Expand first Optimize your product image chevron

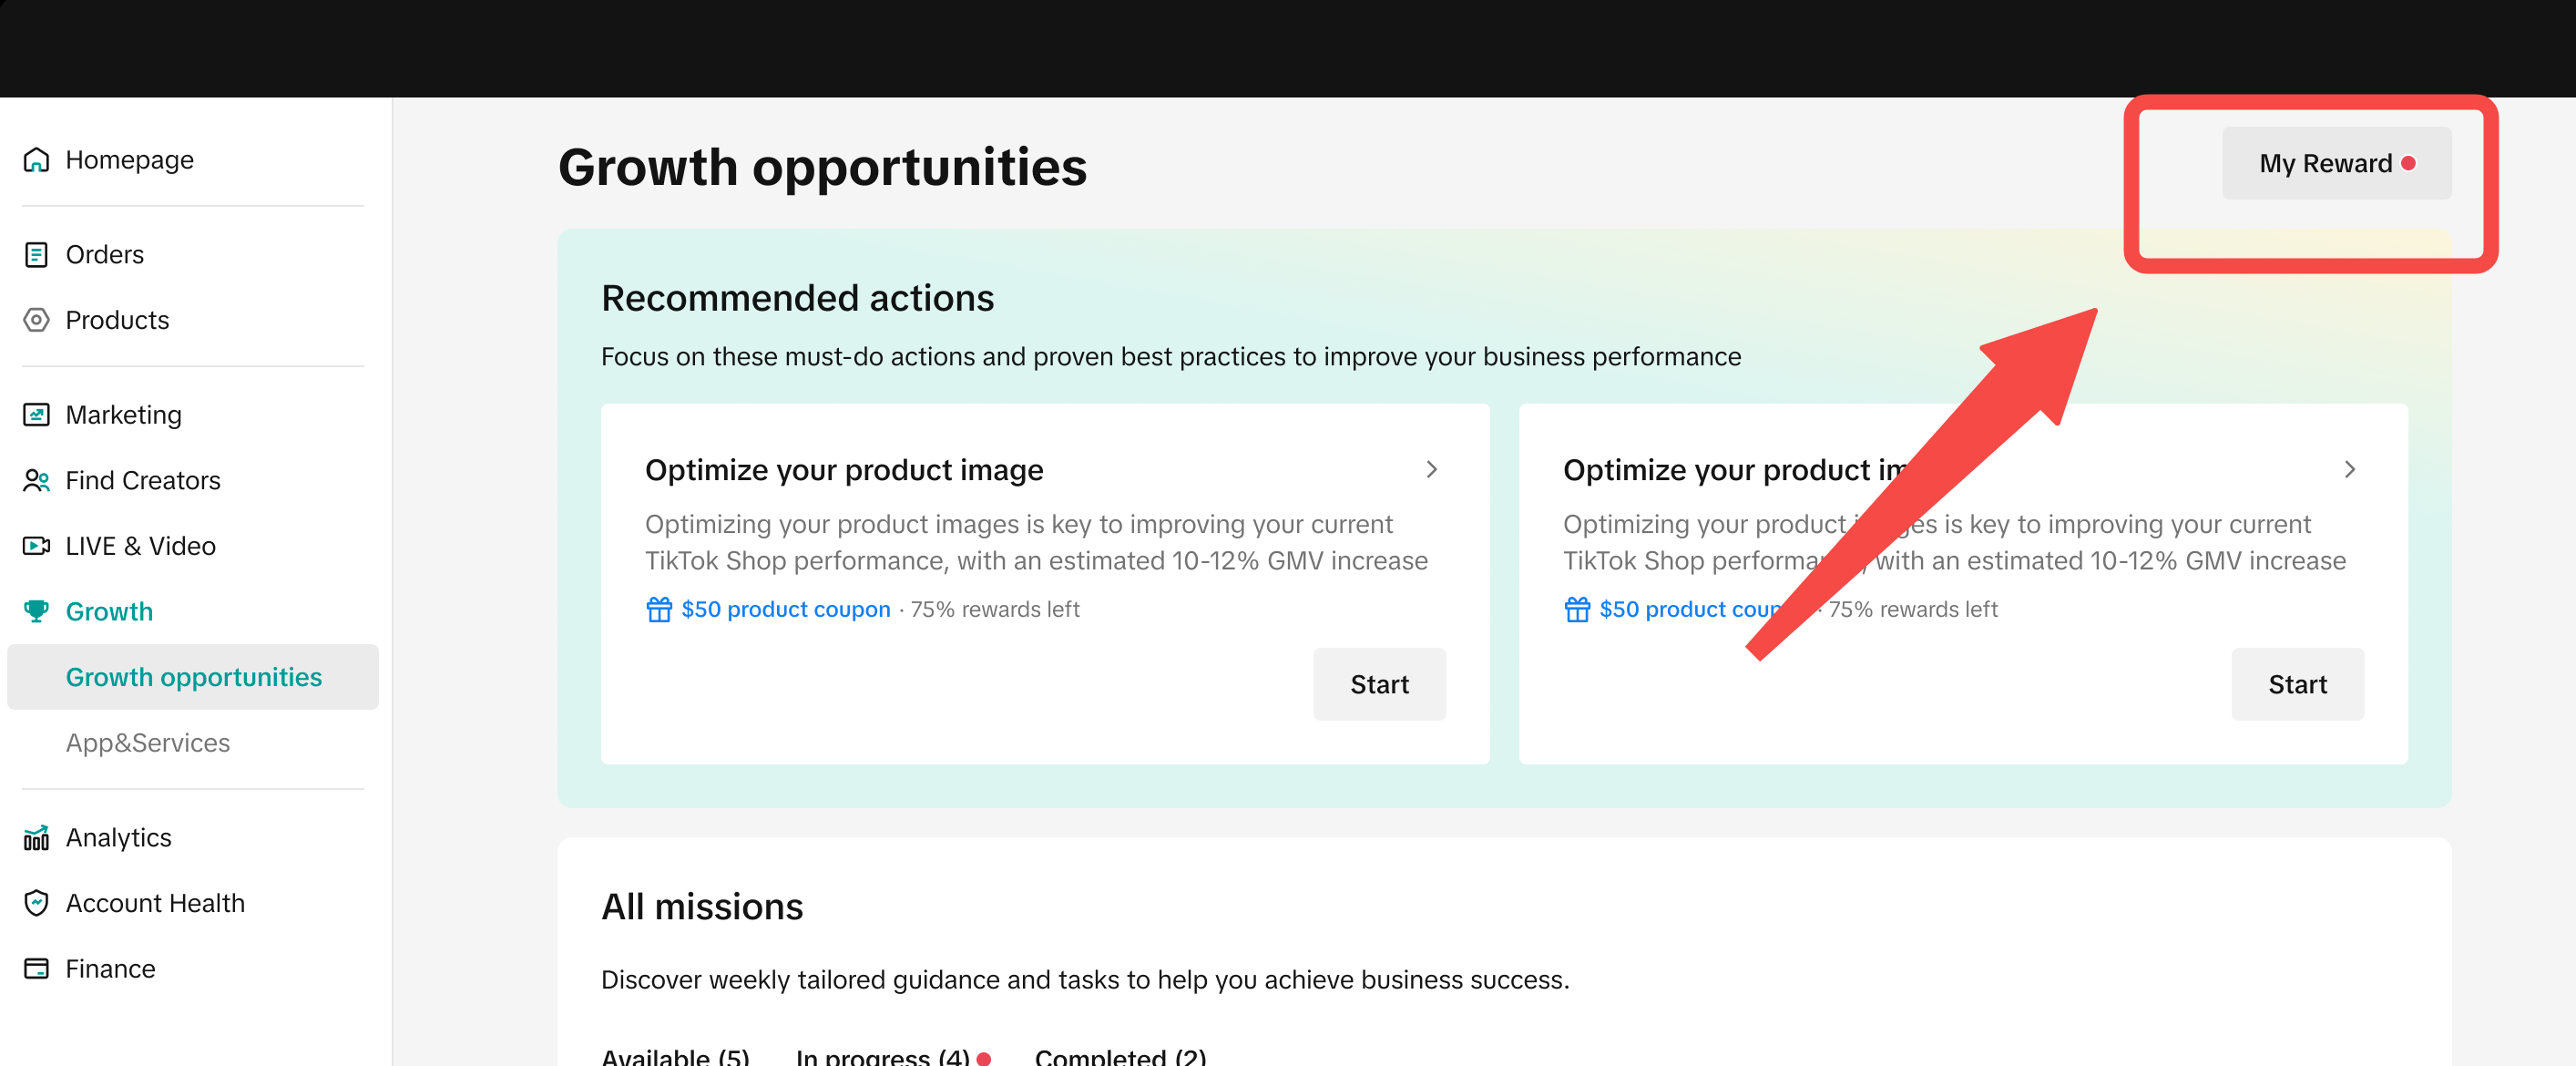(1431, 470)
